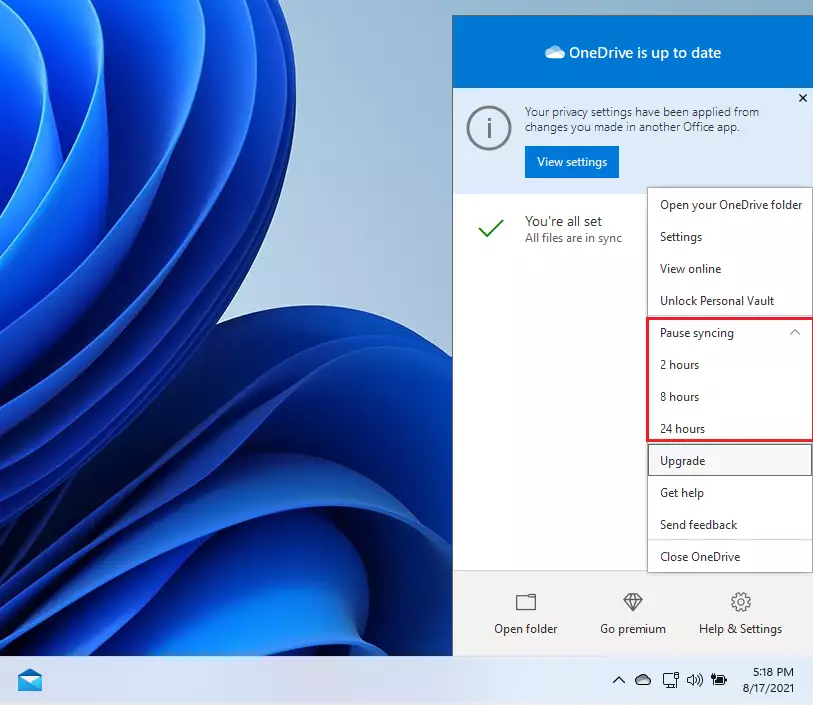Click the Help & Settings gear

coord(741,602)
